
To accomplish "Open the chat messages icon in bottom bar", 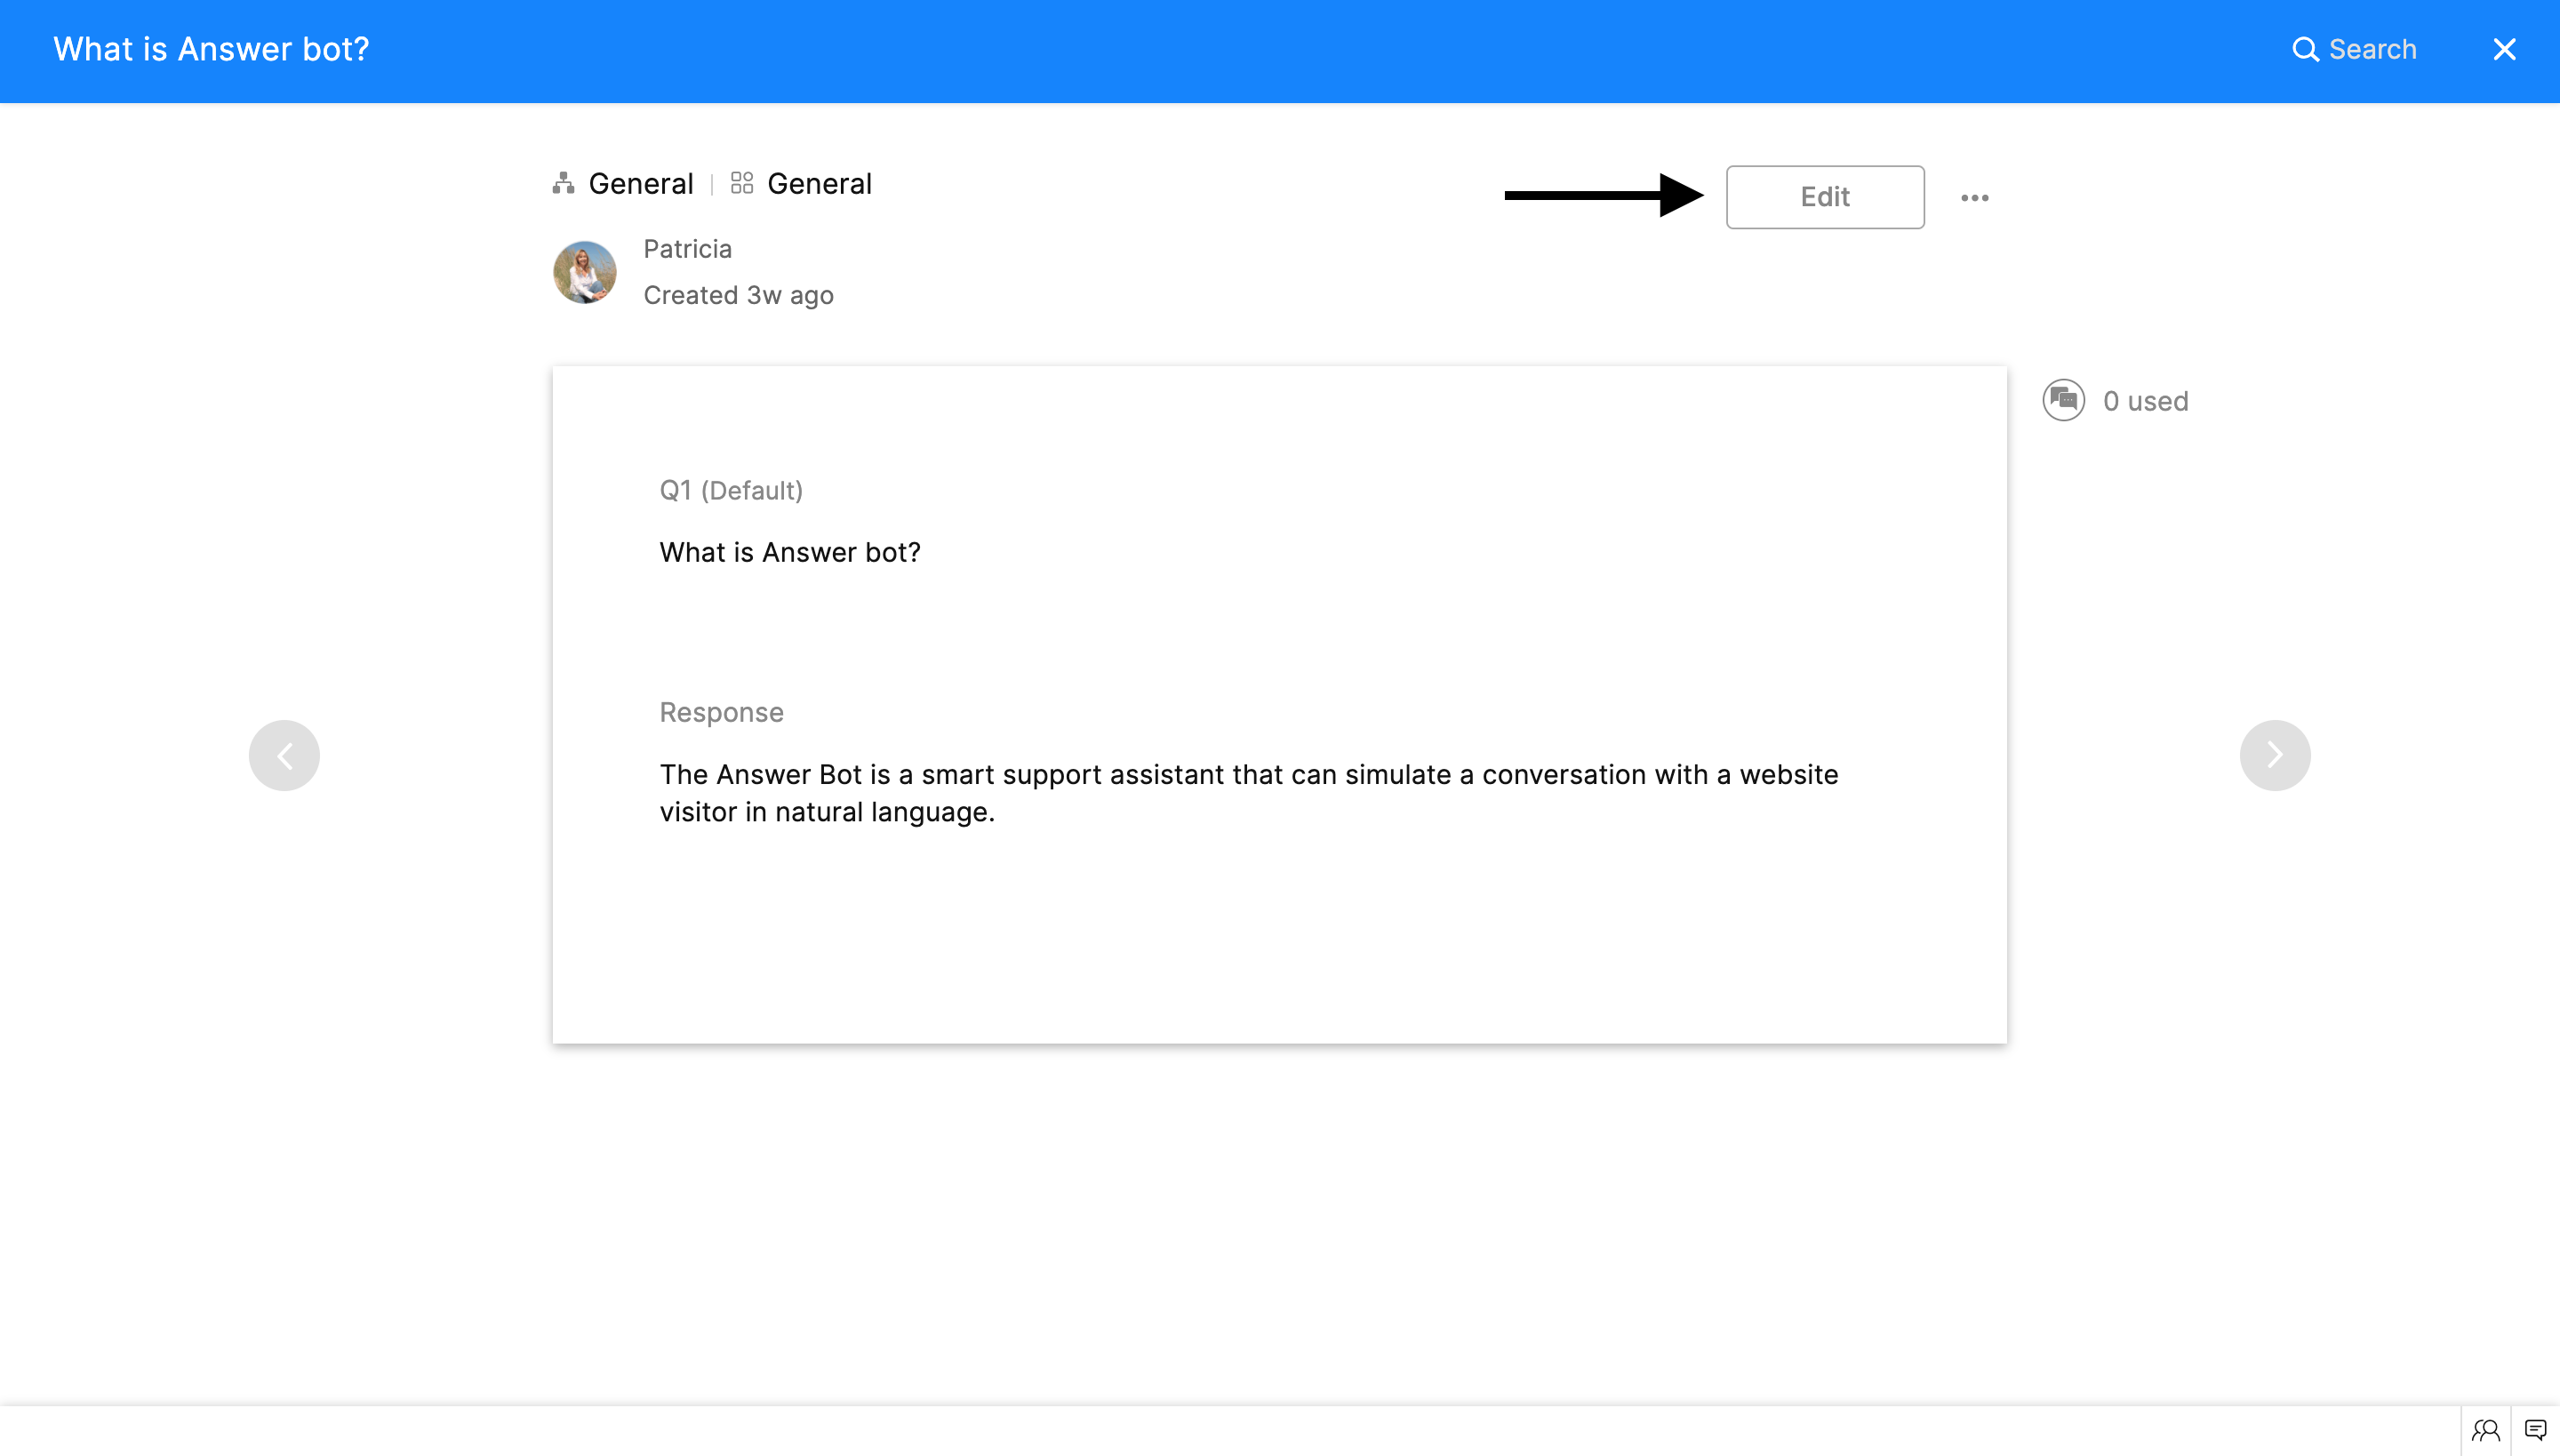I will (2535, 1430).
